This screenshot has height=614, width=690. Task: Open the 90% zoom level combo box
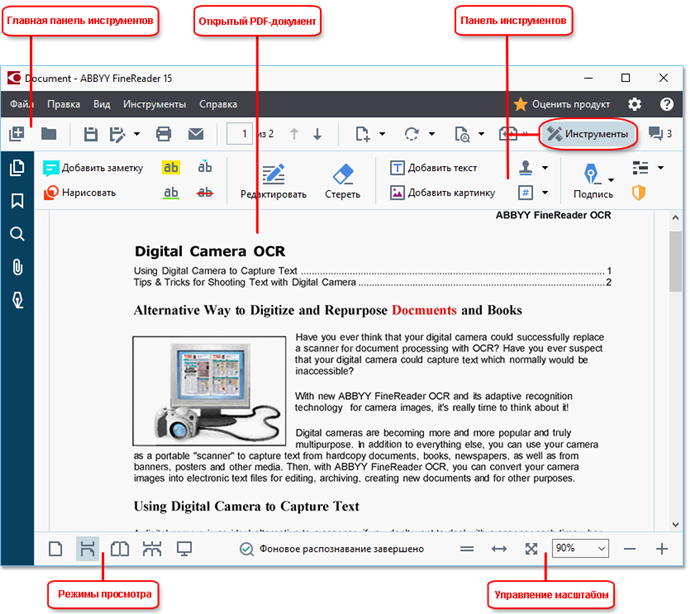pyautogui.click(x=580, y=548)
